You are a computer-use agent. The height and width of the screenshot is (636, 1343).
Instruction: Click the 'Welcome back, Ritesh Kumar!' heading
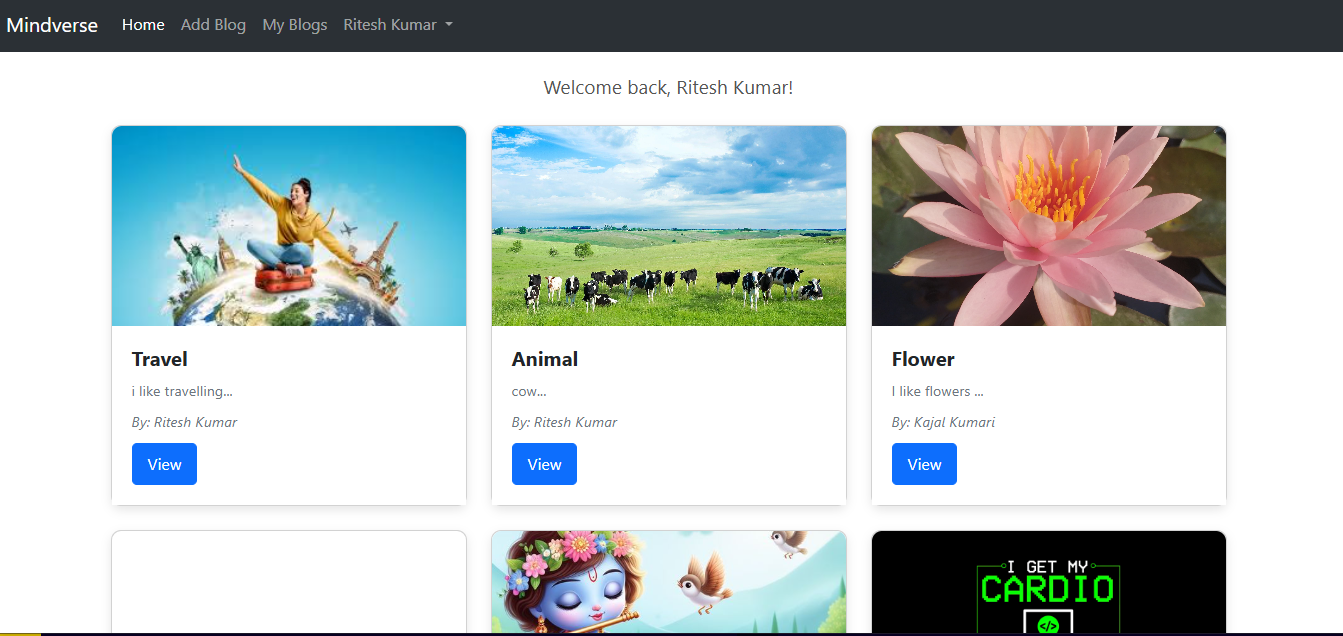668,88
